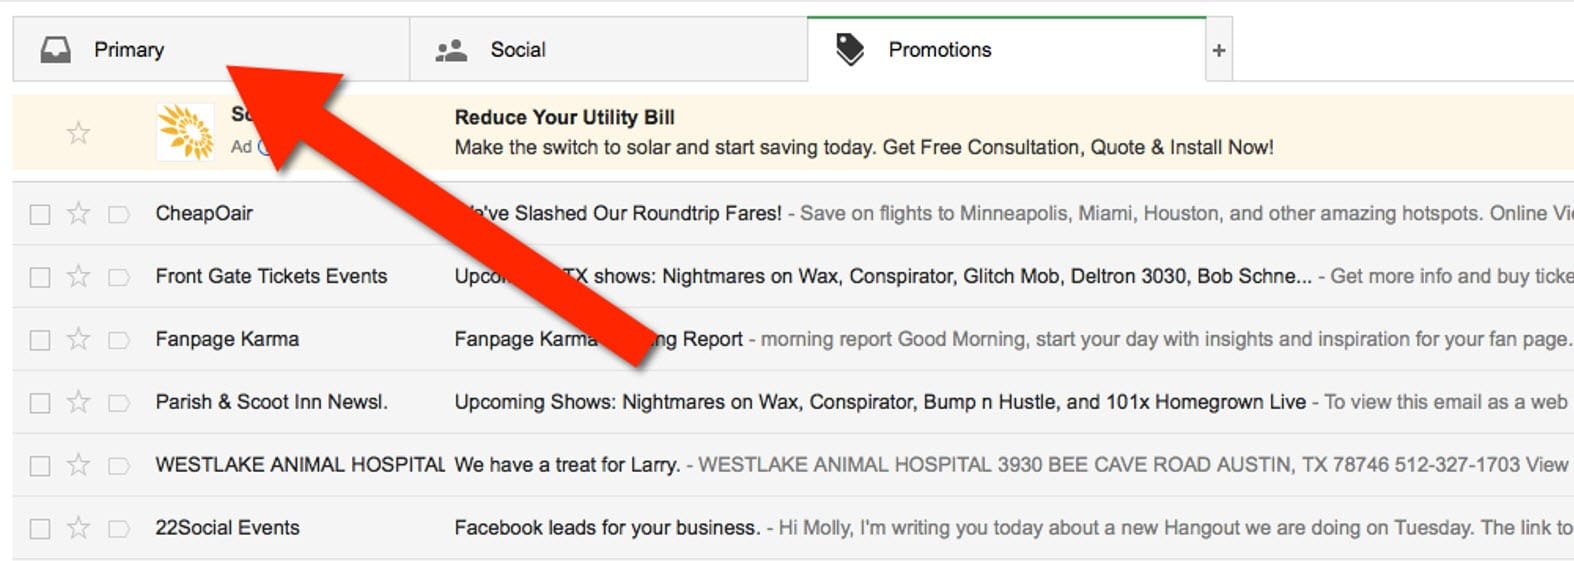This screenshot has height=561, width=1574.
Task: Mark Fanpage Karma email as important
Action: point(119,340)
